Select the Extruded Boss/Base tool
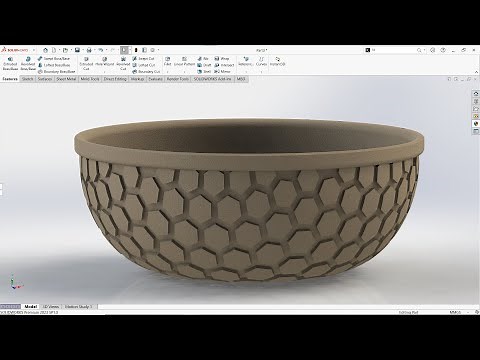480x360 pixels. click(x=10, y=63)
